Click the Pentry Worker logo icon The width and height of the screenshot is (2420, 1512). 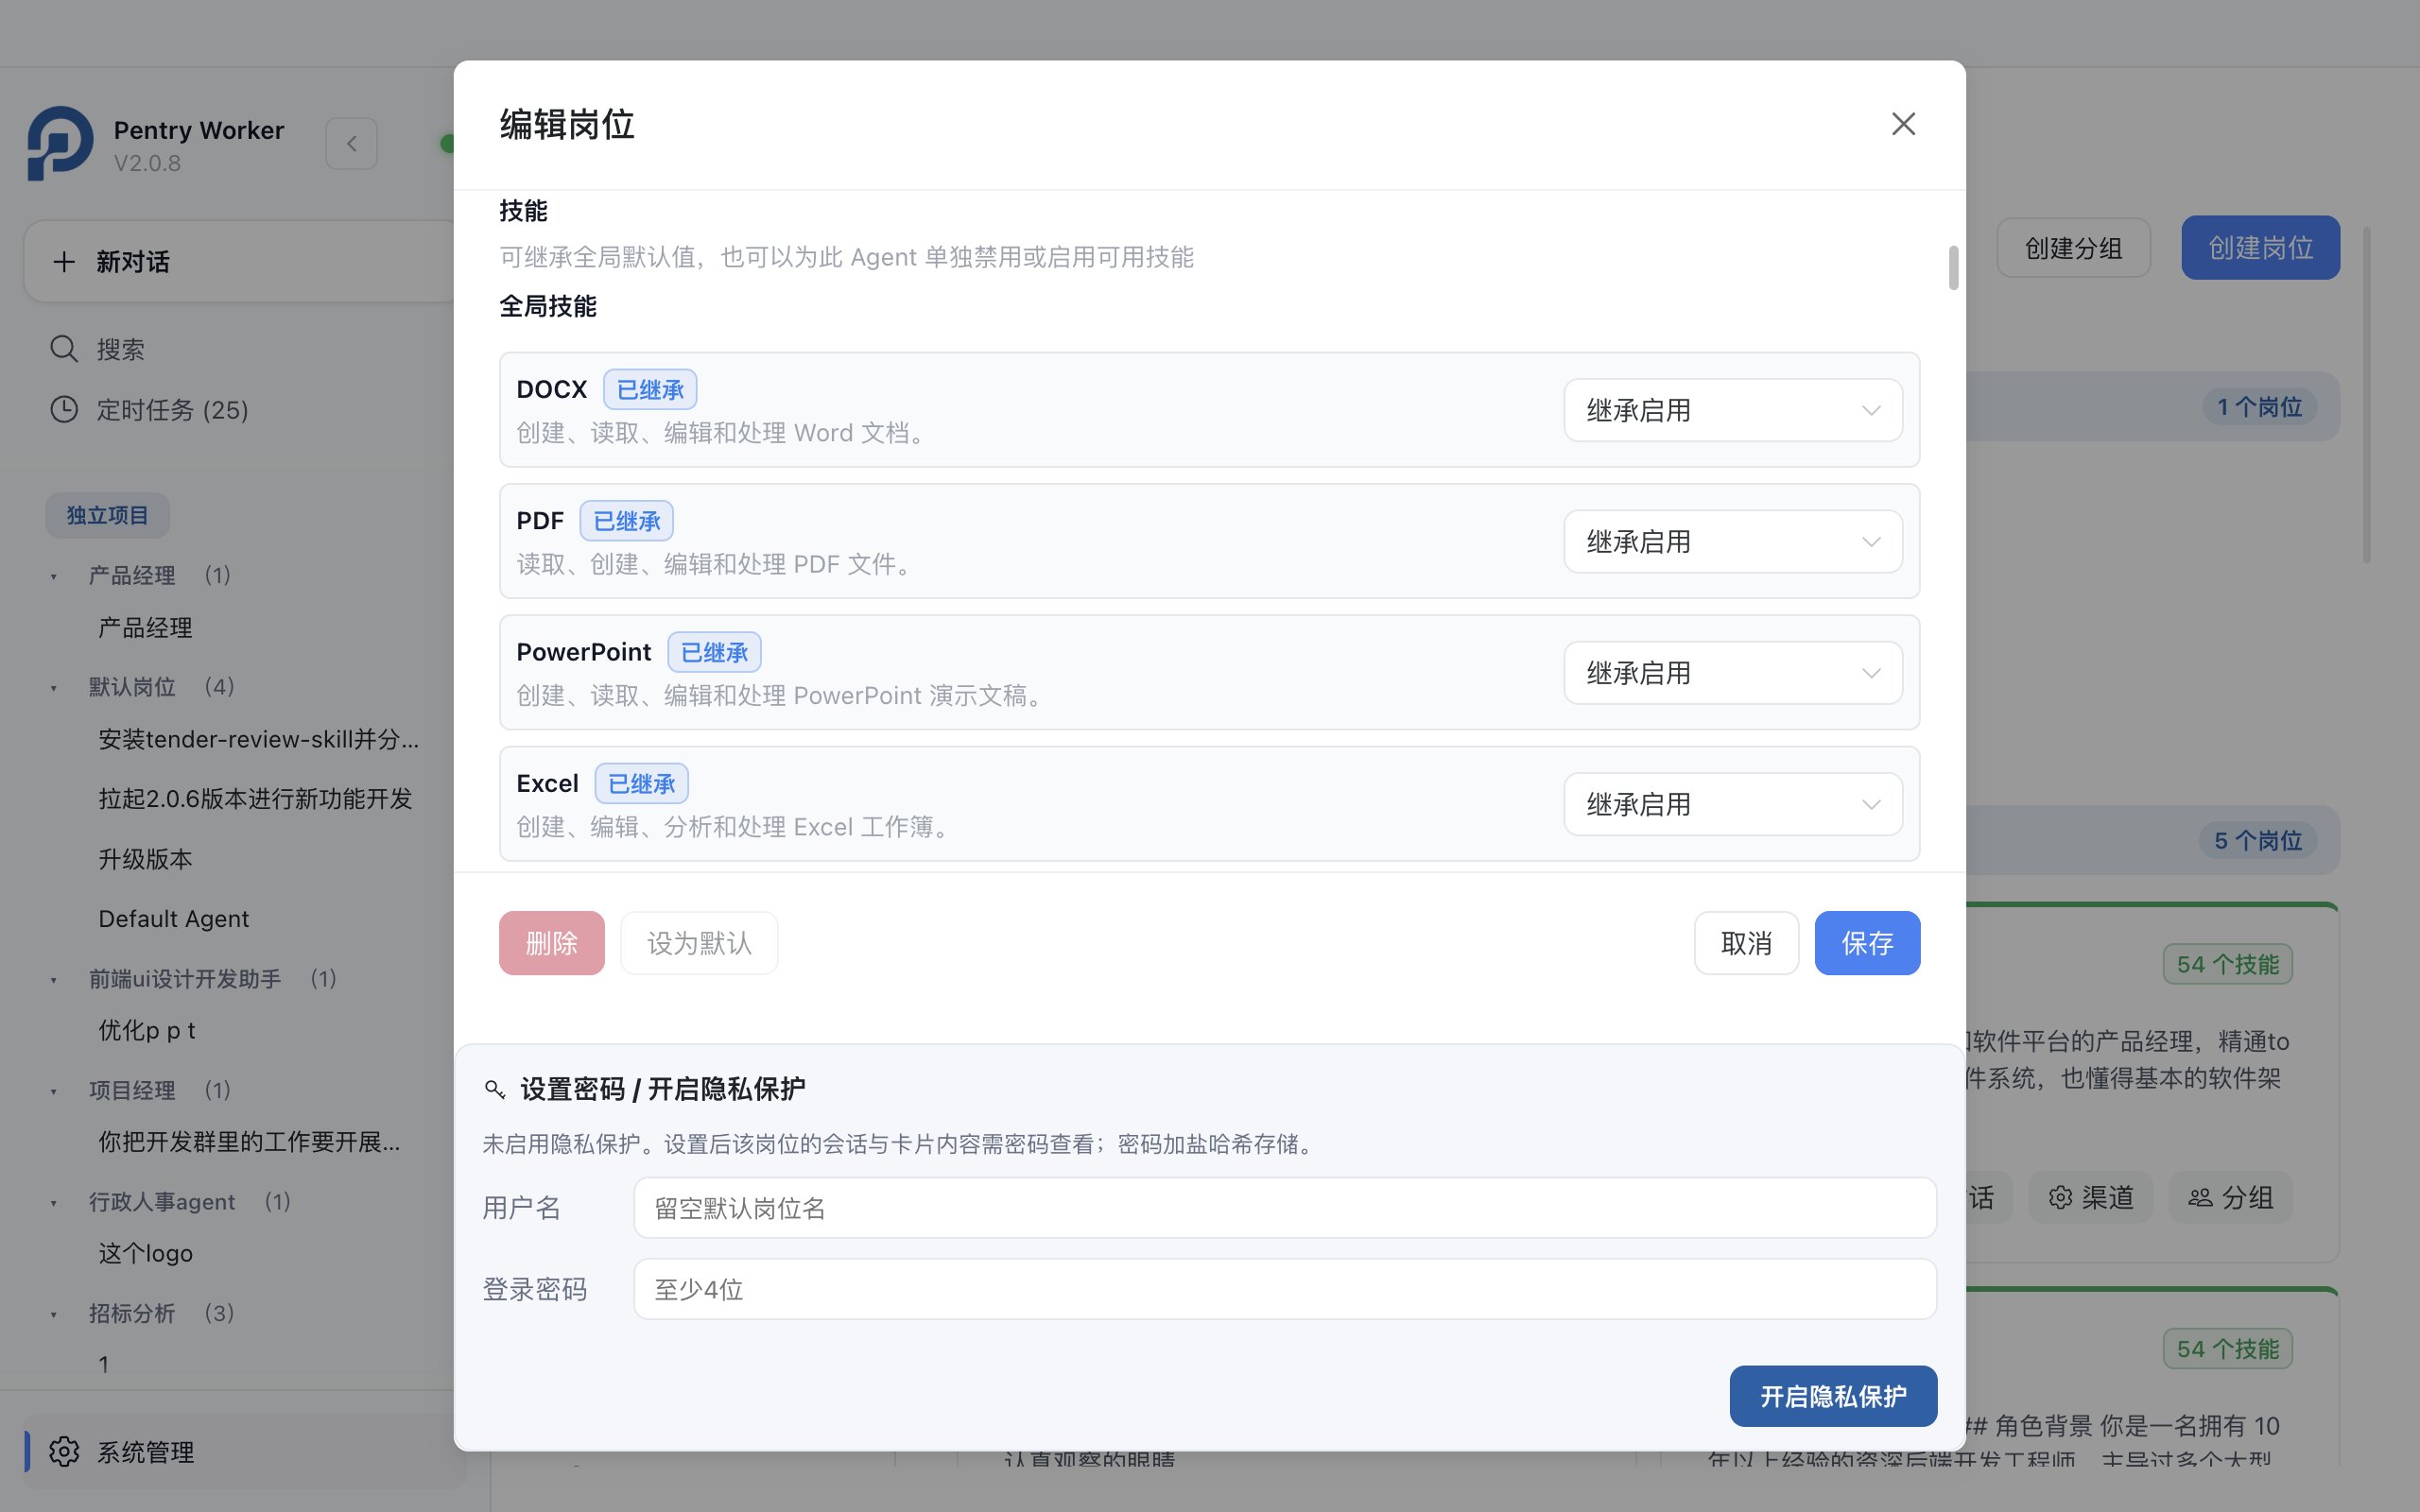[x=60, y=144]
